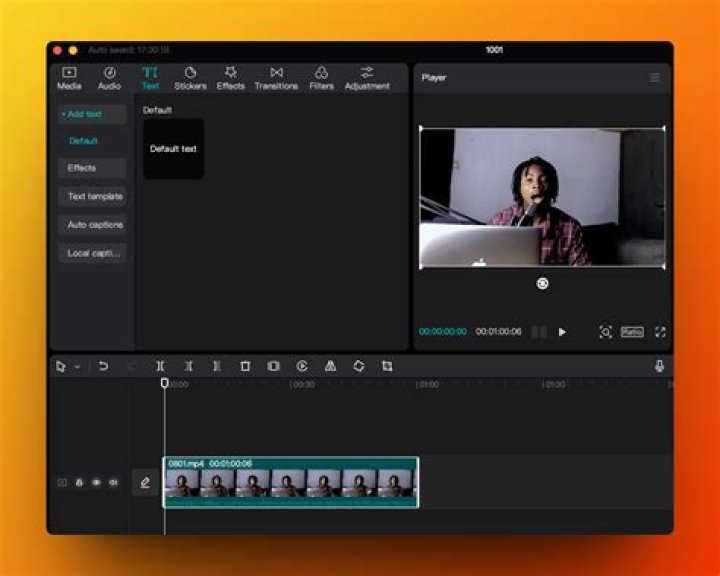
Task: Open the Filters panel
Action: [x=321, y=78]
